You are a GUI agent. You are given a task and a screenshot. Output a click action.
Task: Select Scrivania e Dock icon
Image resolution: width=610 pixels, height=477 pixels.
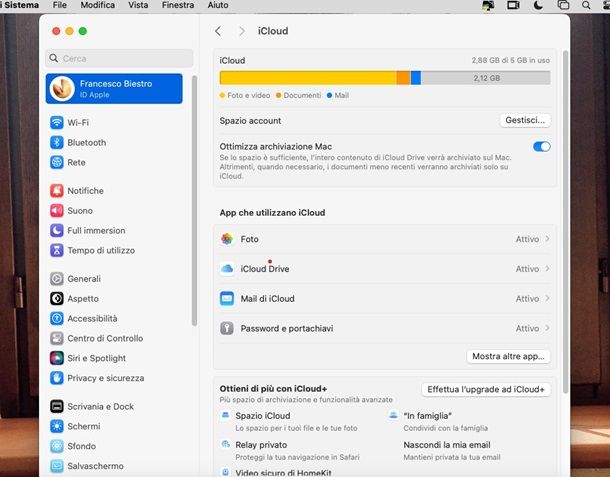point(57,406)
